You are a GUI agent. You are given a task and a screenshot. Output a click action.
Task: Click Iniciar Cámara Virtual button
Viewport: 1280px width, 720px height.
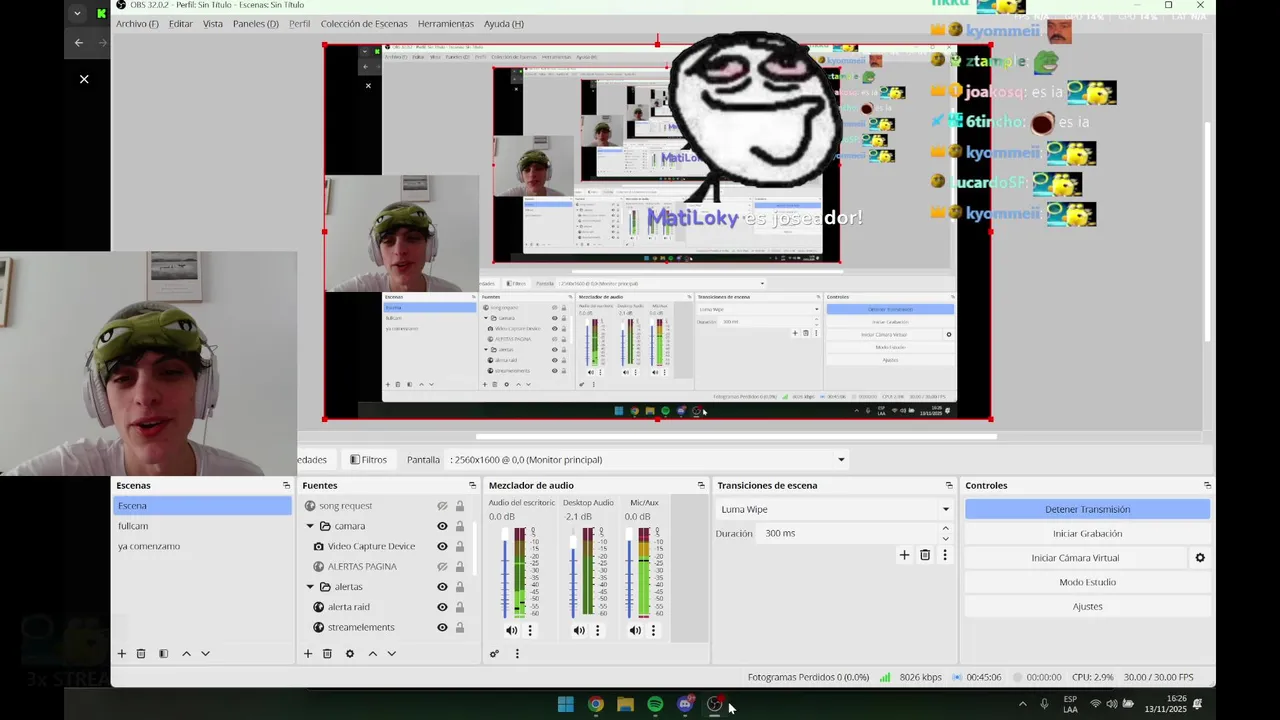tap(1075, 558)
